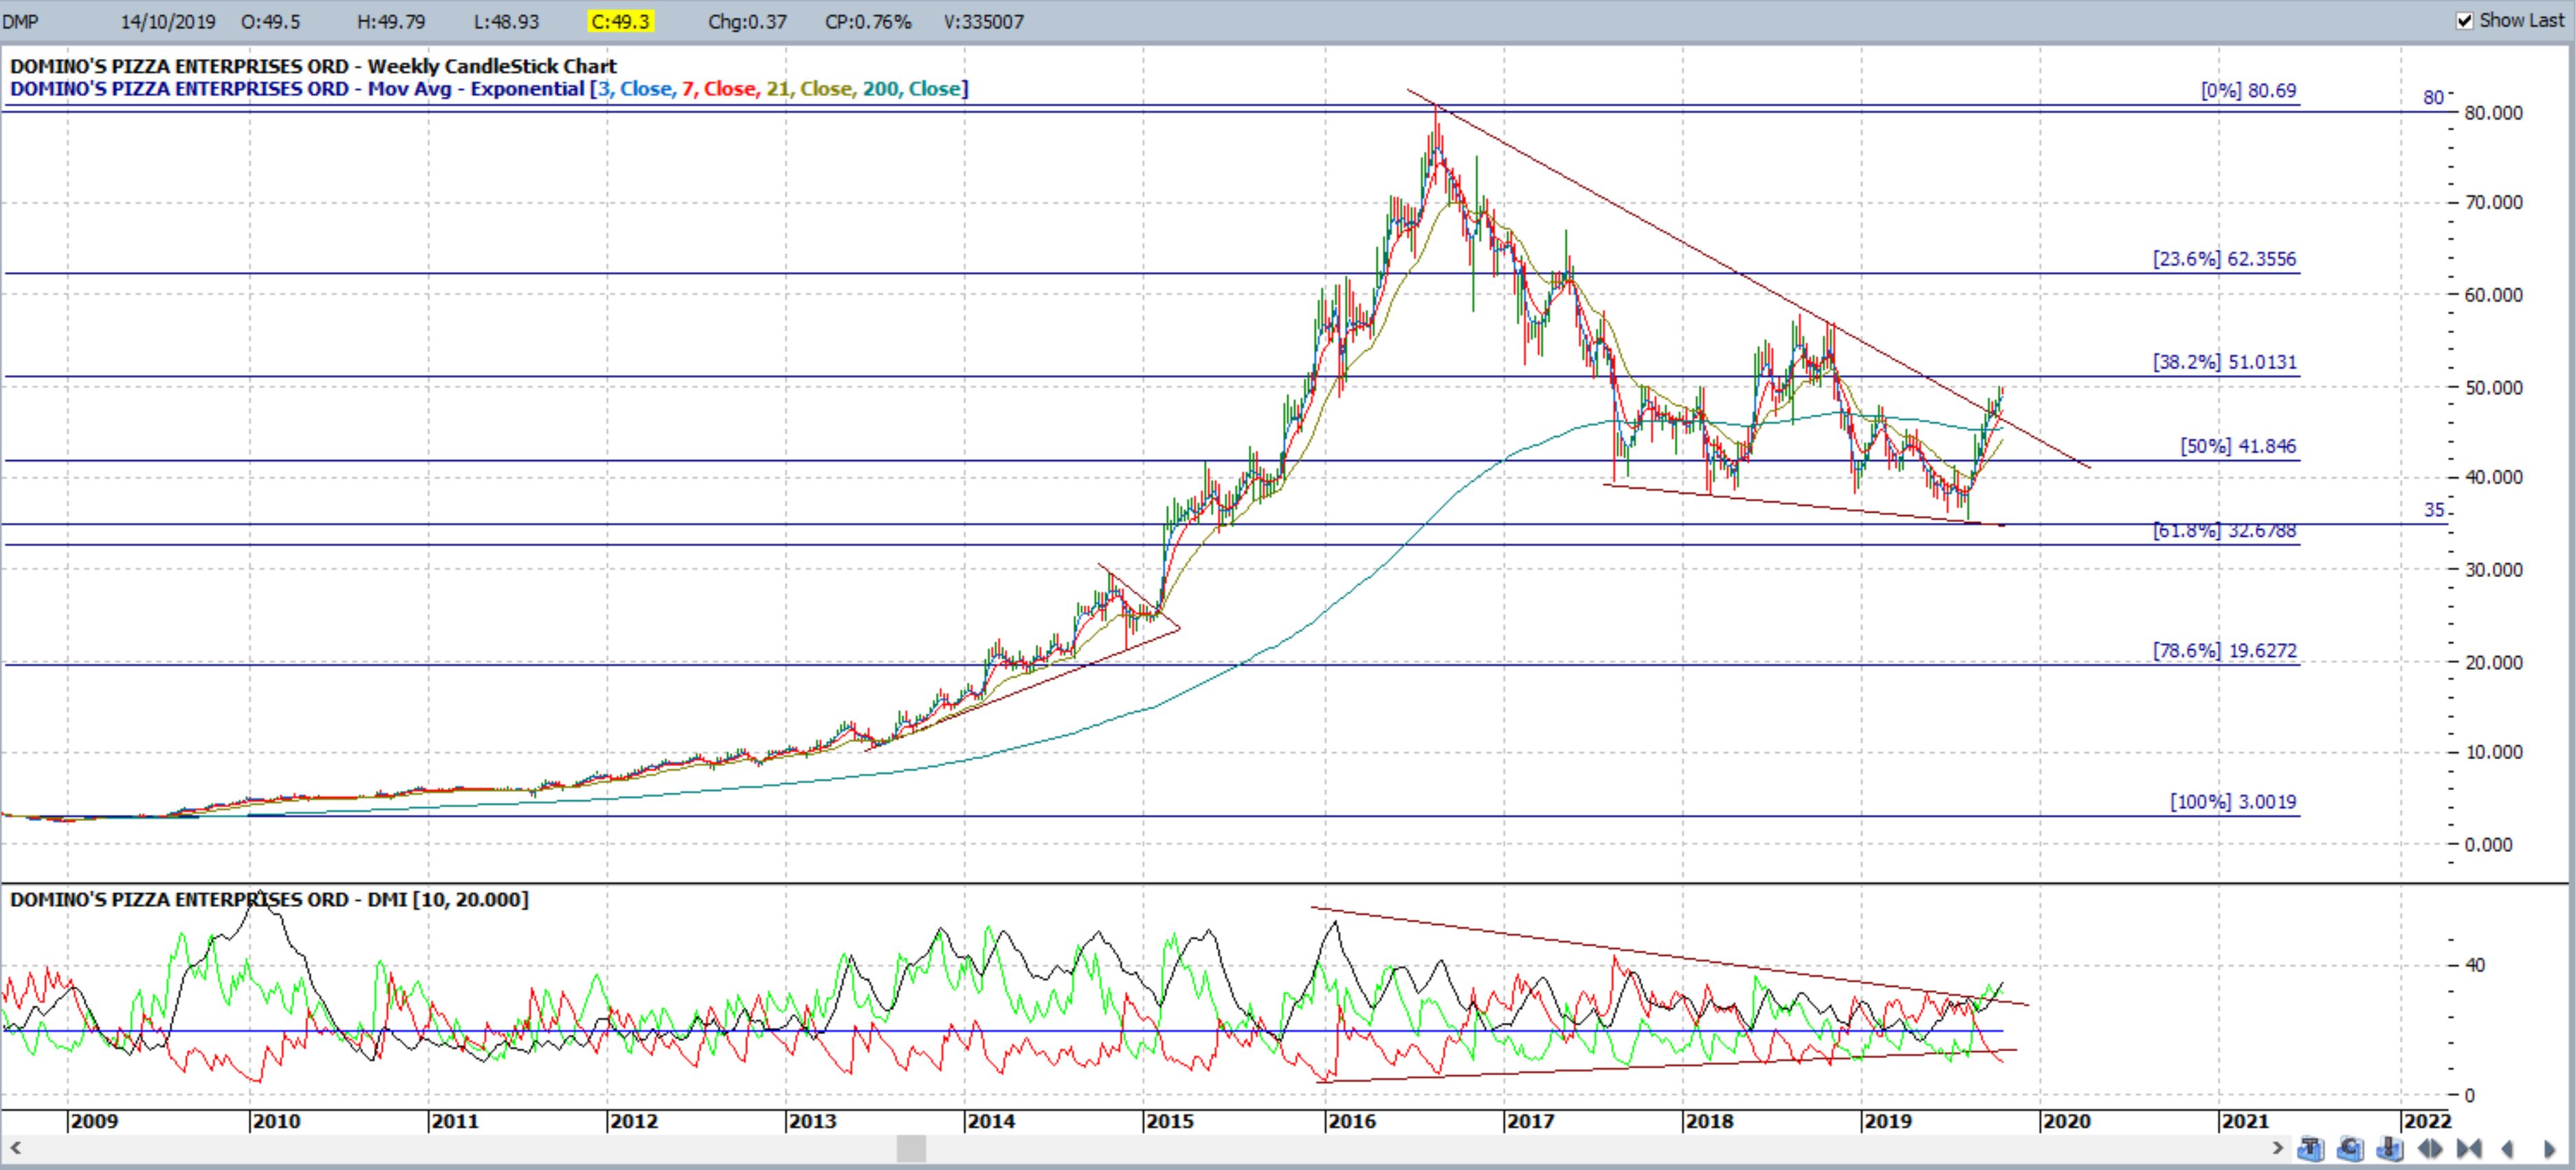Click the DMP ticker symbol text

coord(21,21)
